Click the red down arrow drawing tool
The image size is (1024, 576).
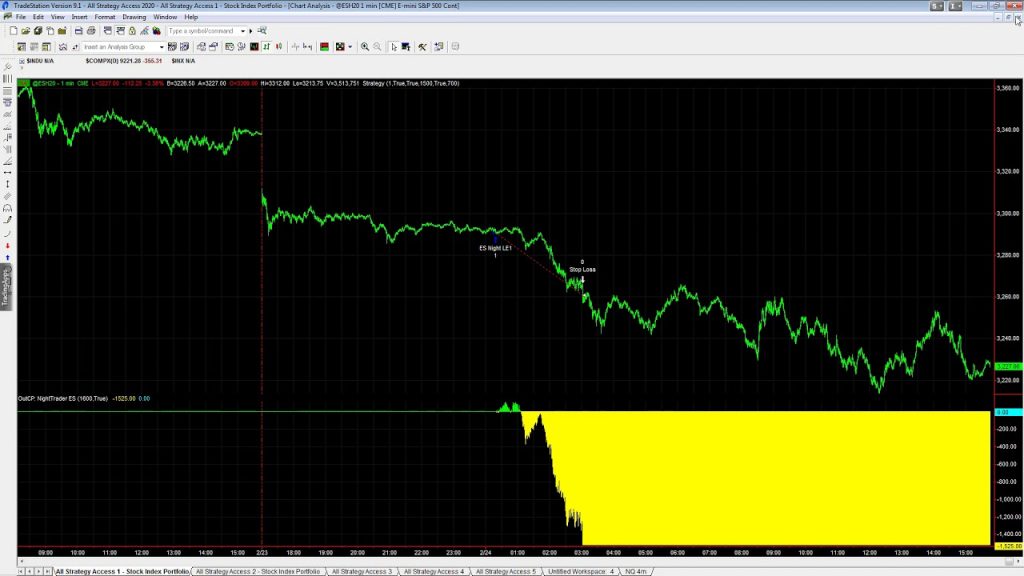pos(8,245)
